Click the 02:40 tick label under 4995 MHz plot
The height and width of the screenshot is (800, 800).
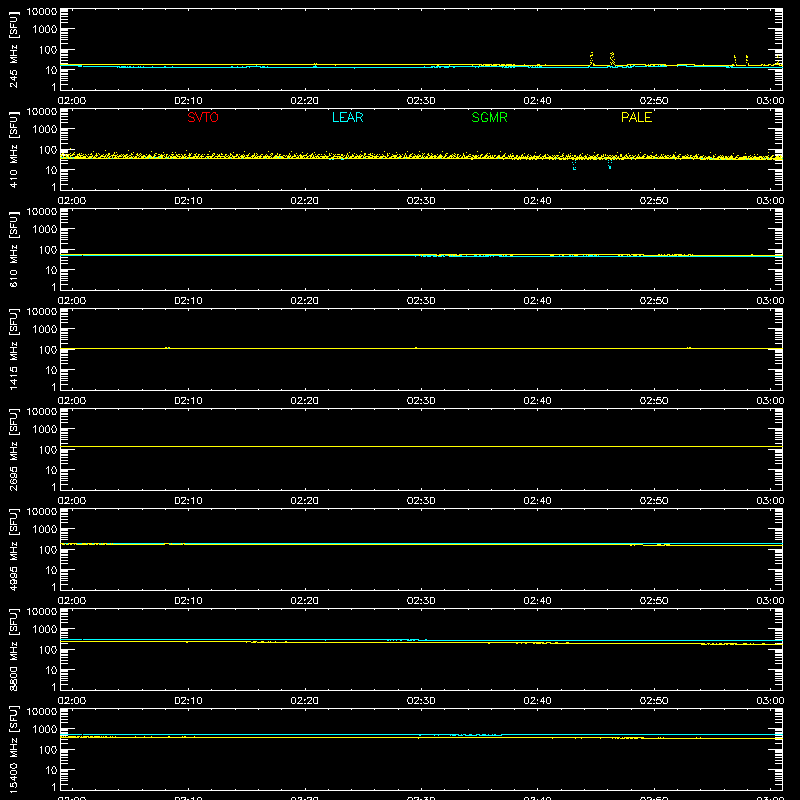click(537, 601)
